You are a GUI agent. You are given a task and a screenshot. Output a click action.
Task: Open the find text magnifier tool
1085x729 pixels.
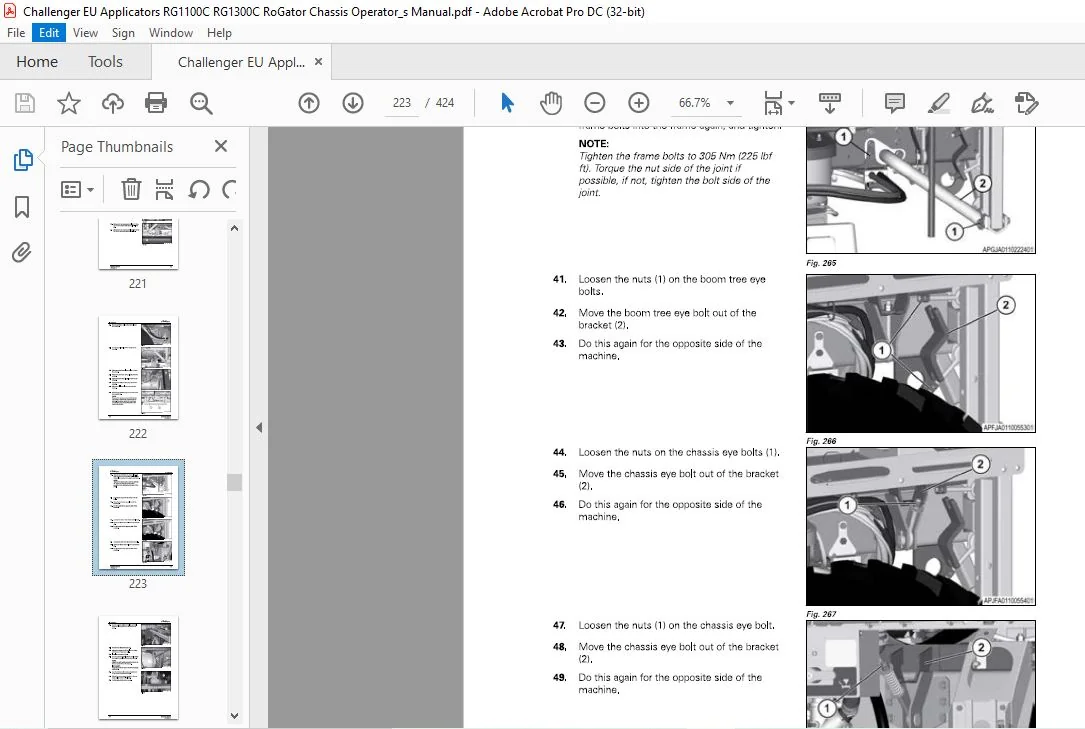point(201,103)
